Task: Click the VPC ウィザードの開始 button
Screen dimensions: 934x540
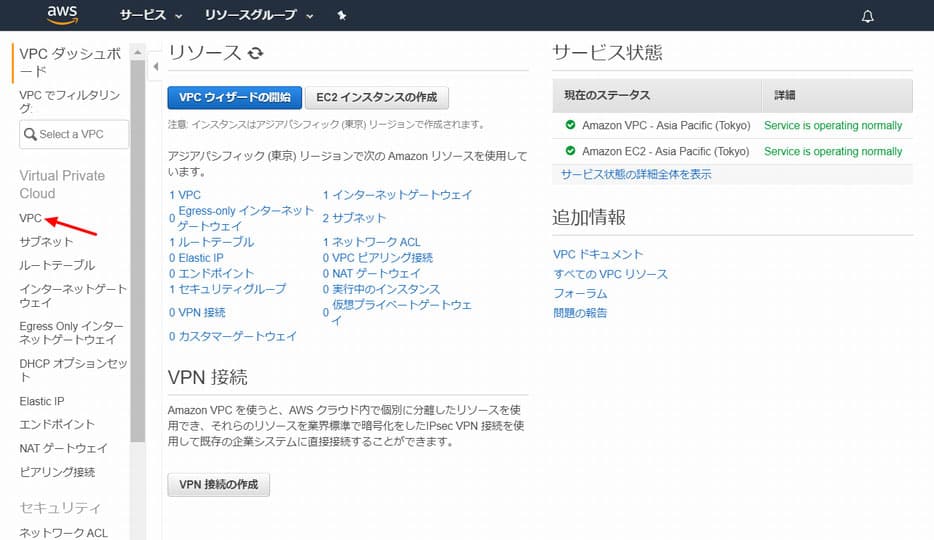Action: click(x=235, y=97)
